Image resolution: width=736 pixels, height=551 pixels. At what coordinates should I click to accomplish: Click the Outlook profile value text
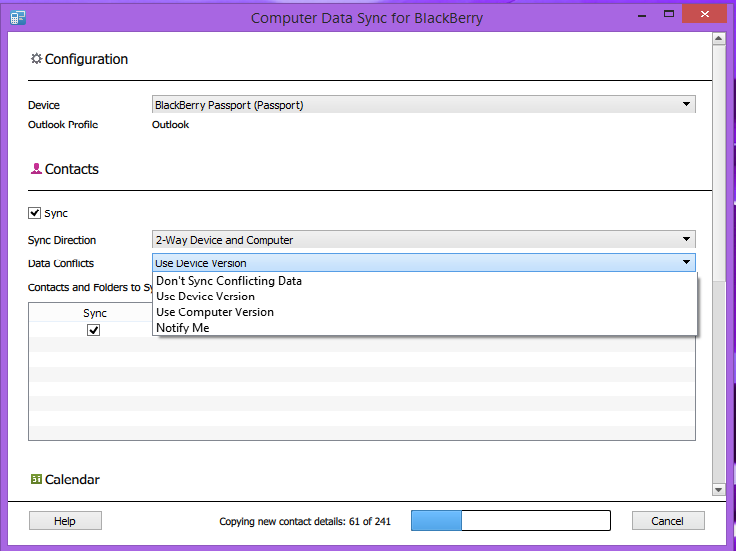[x=170, y=124]
